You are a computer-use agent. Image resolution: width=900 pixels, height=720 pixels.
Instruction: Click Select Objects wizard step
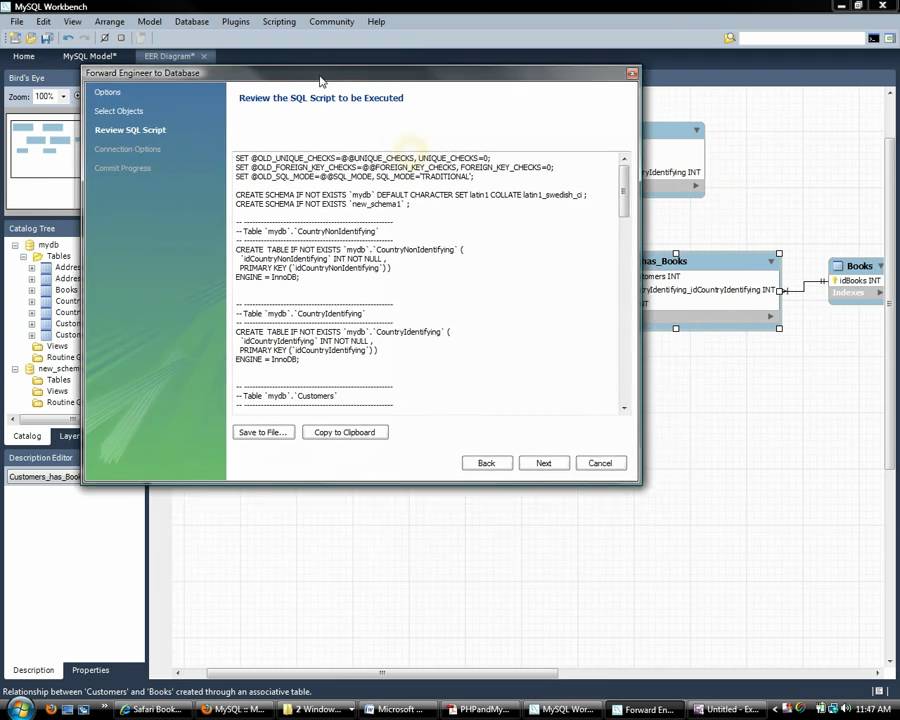[119, 111]
